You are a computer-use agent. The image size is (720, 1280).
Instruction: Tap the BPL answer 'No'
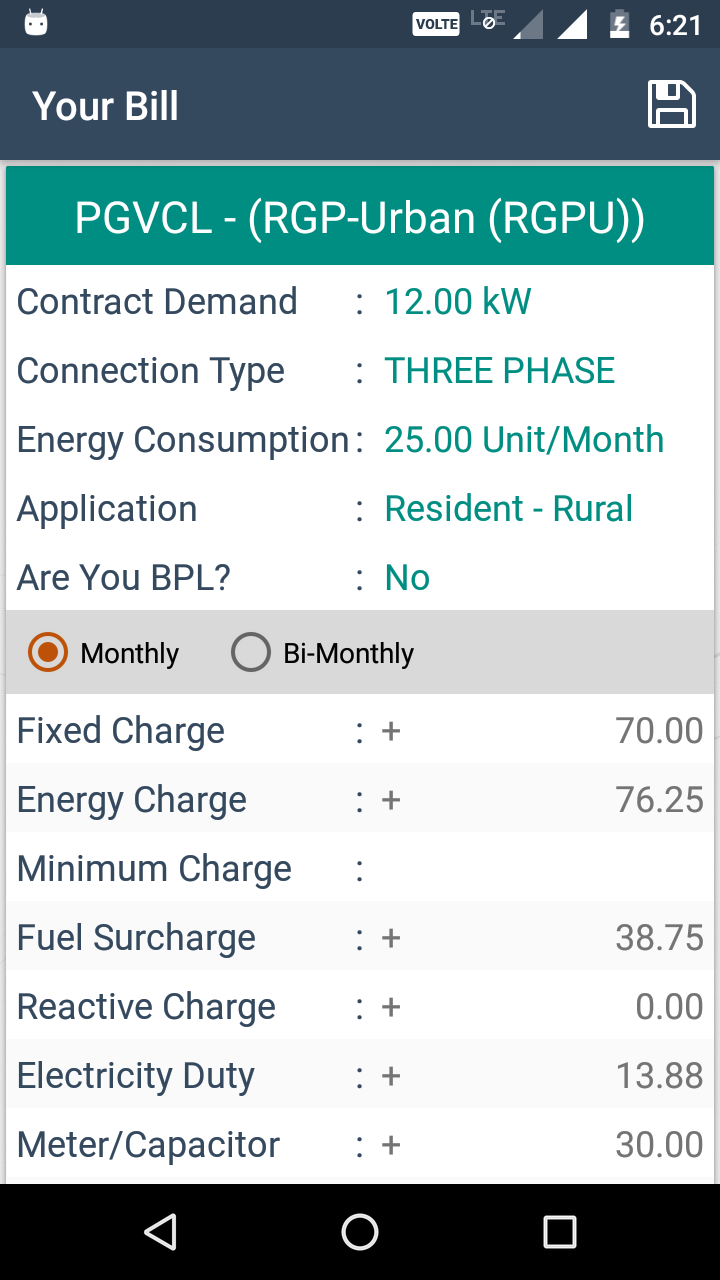[x=408, y=577]
